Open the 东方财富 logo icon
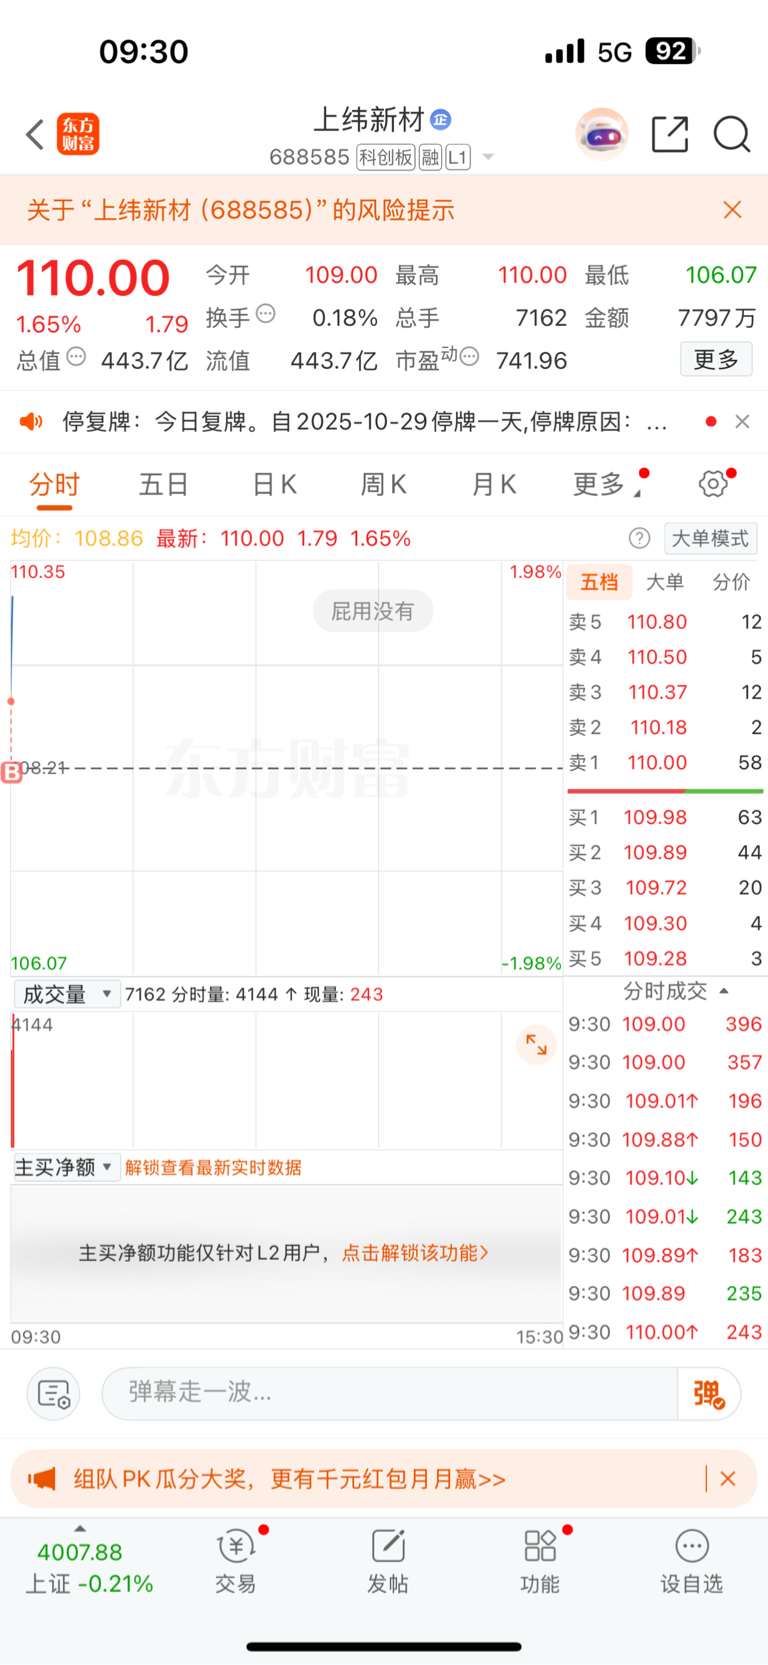 click(x=78, y=134)
